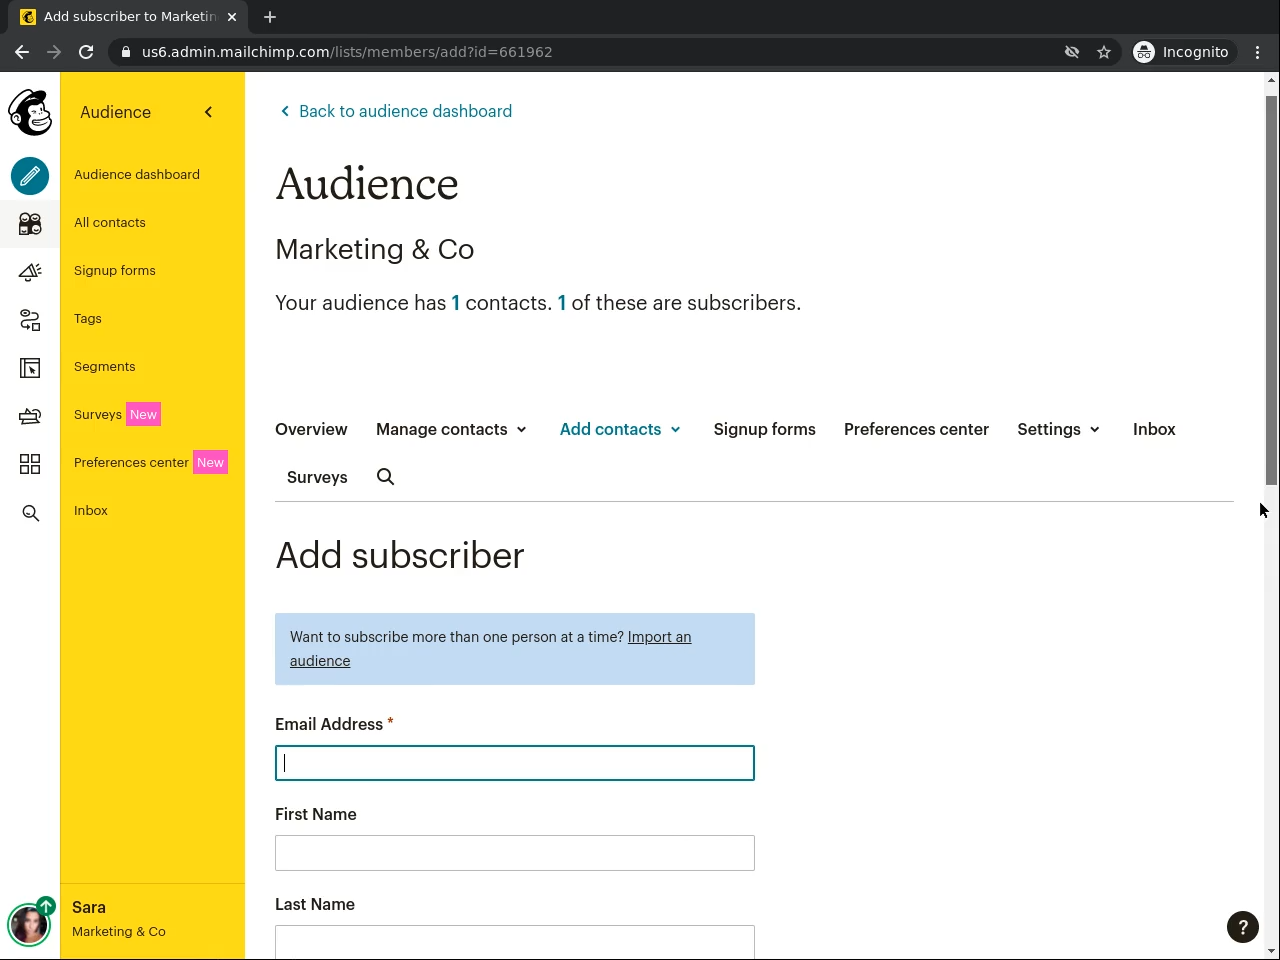Focus the Email Address input field

point(514,763)
